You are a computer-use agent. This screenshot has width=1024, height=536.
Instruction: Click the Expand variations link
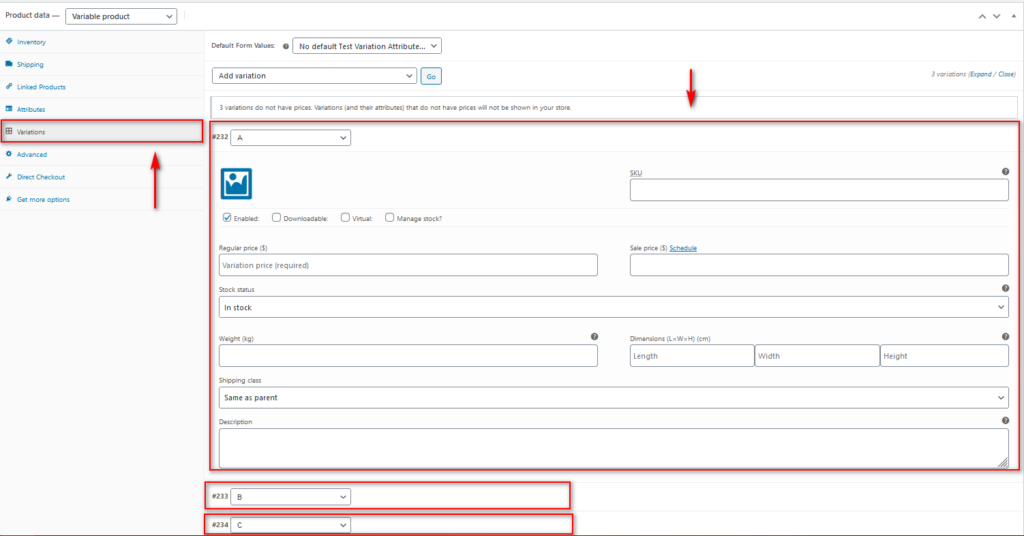(x=980, y=74)
